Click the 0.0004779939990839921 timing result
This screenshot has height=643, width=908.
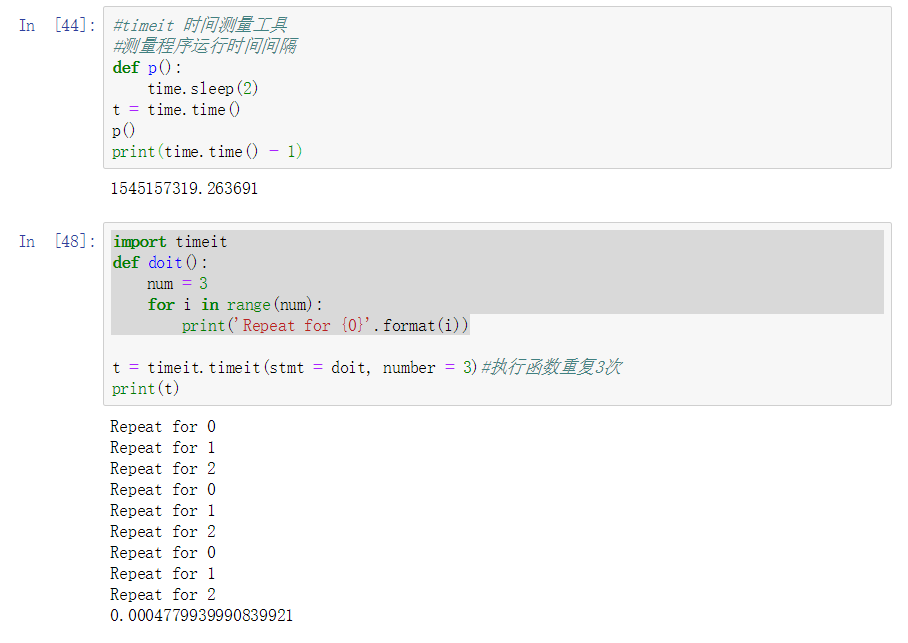click(202, 616)
